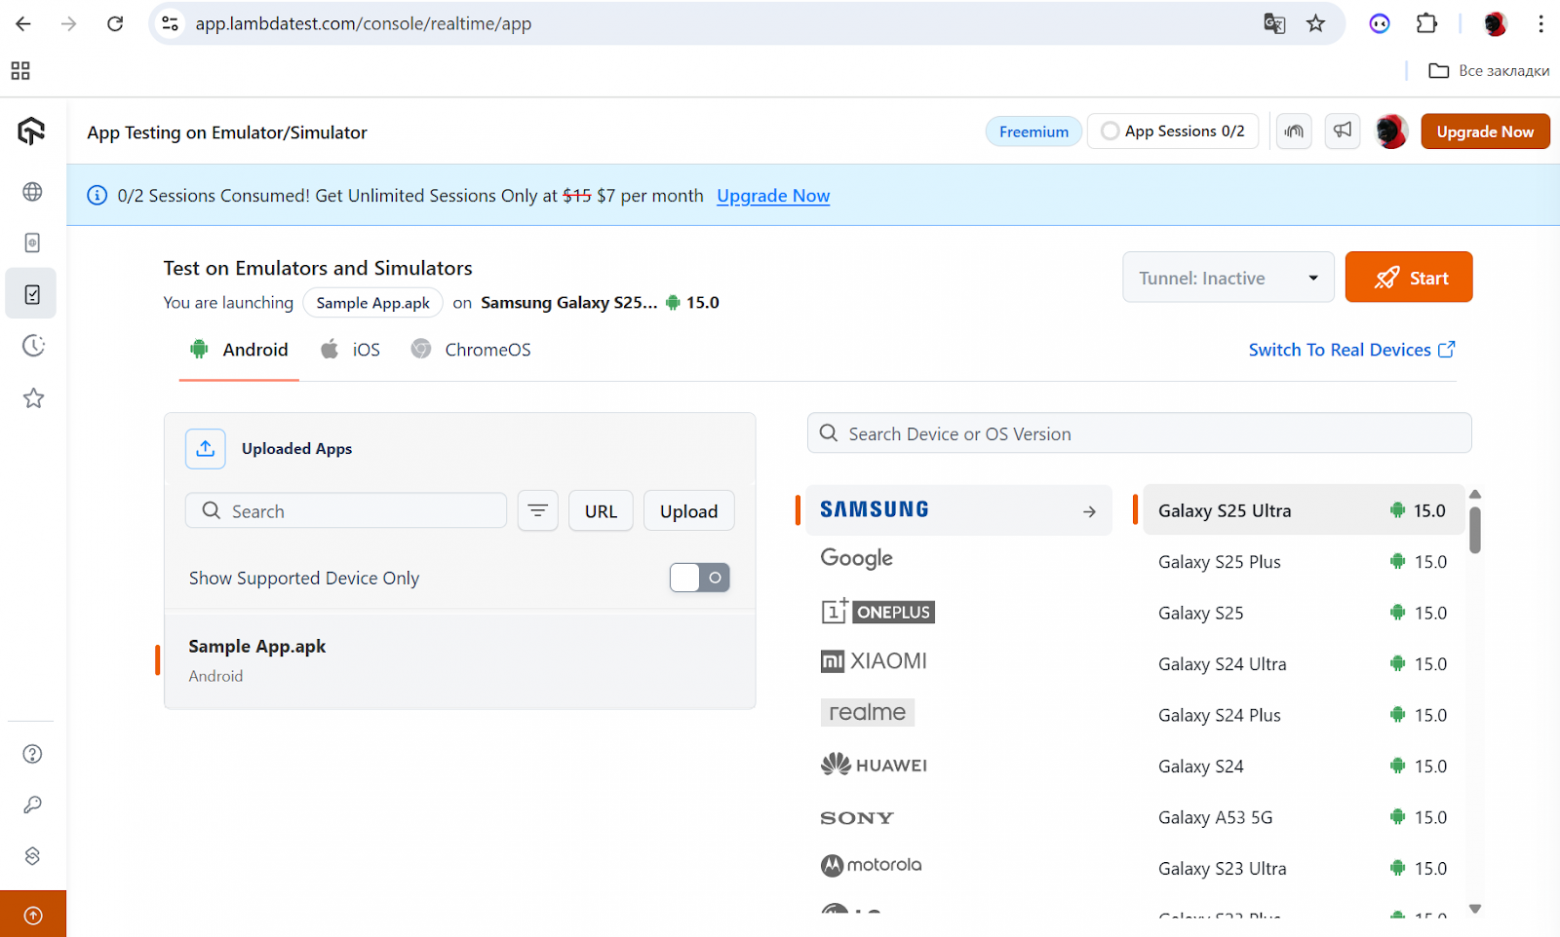Click the megaphone announcements icon
The height and width of the screenshot is (937, 1560).
point(1342,131)
